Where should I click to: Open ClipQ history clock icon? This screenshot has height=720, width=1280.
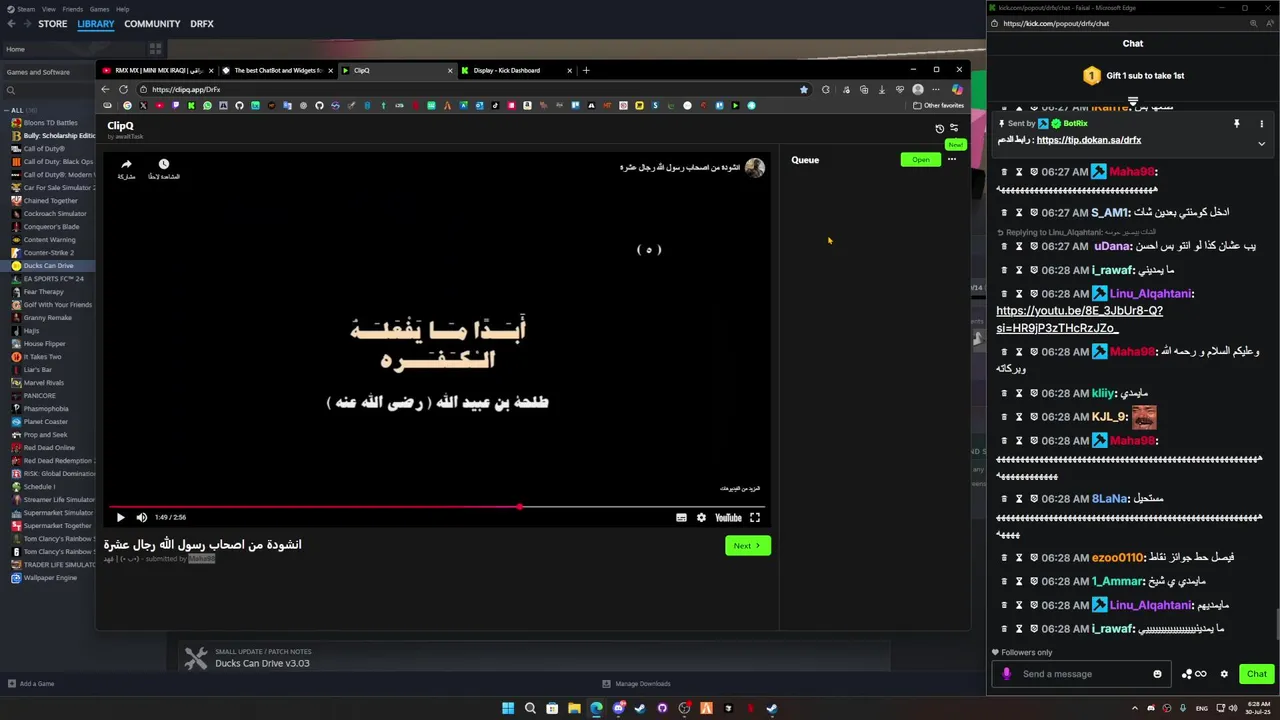click(x=939, y=128)
